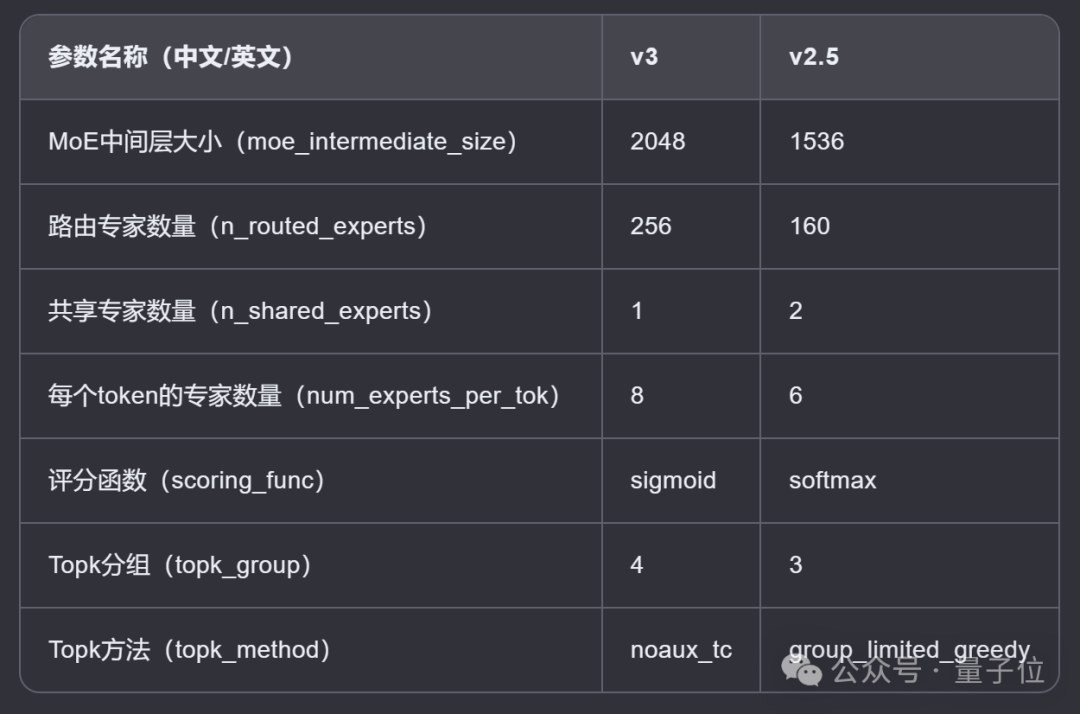The width and height of the screenshot is (1080, 714).
Task: Select the softmax value cell
Action: pos(832,481)
